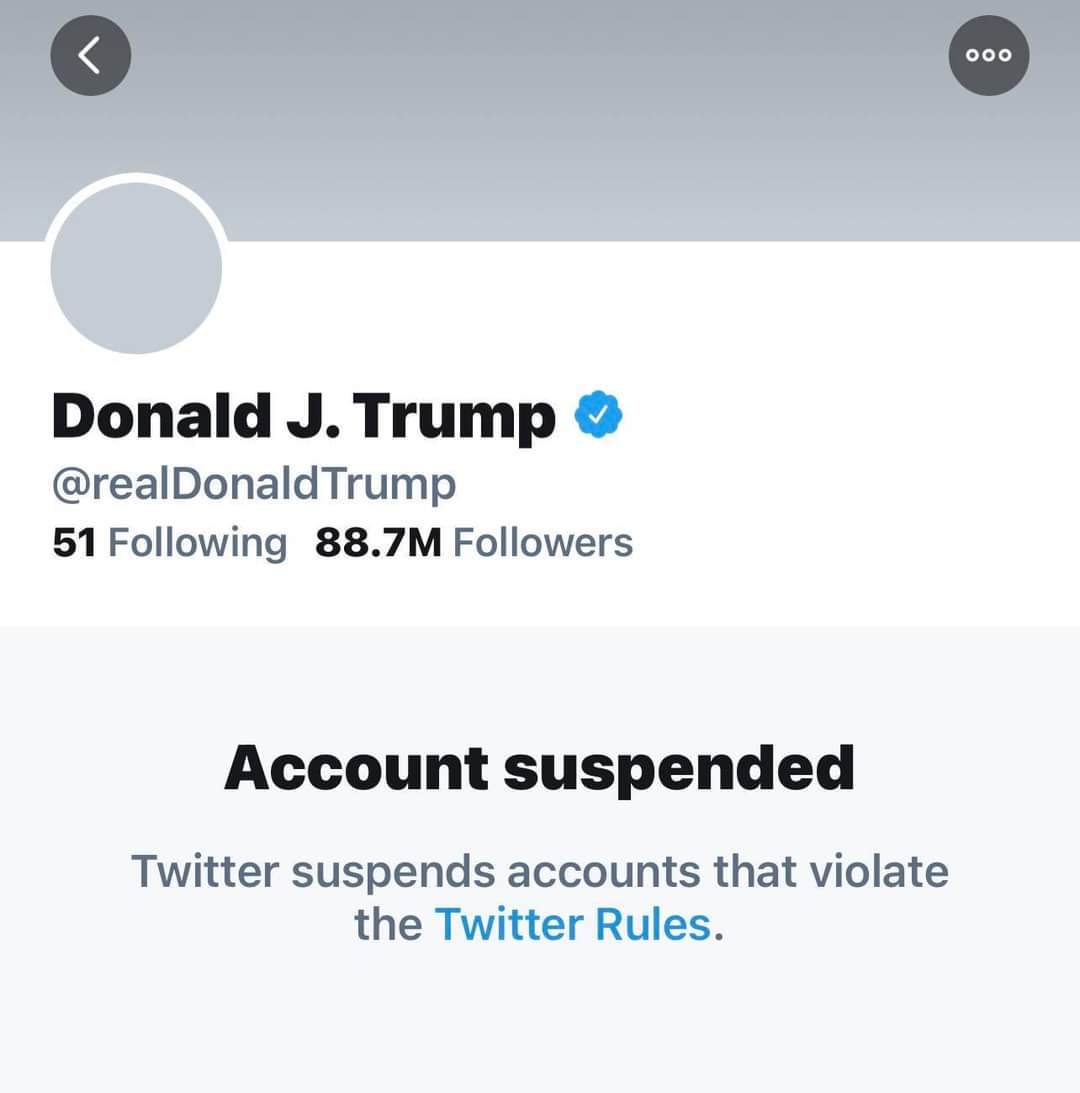Click the @realDonaldTrump handle
Image resolution: width=1080 pixels, height=1093 pixels.
point(254,485)
